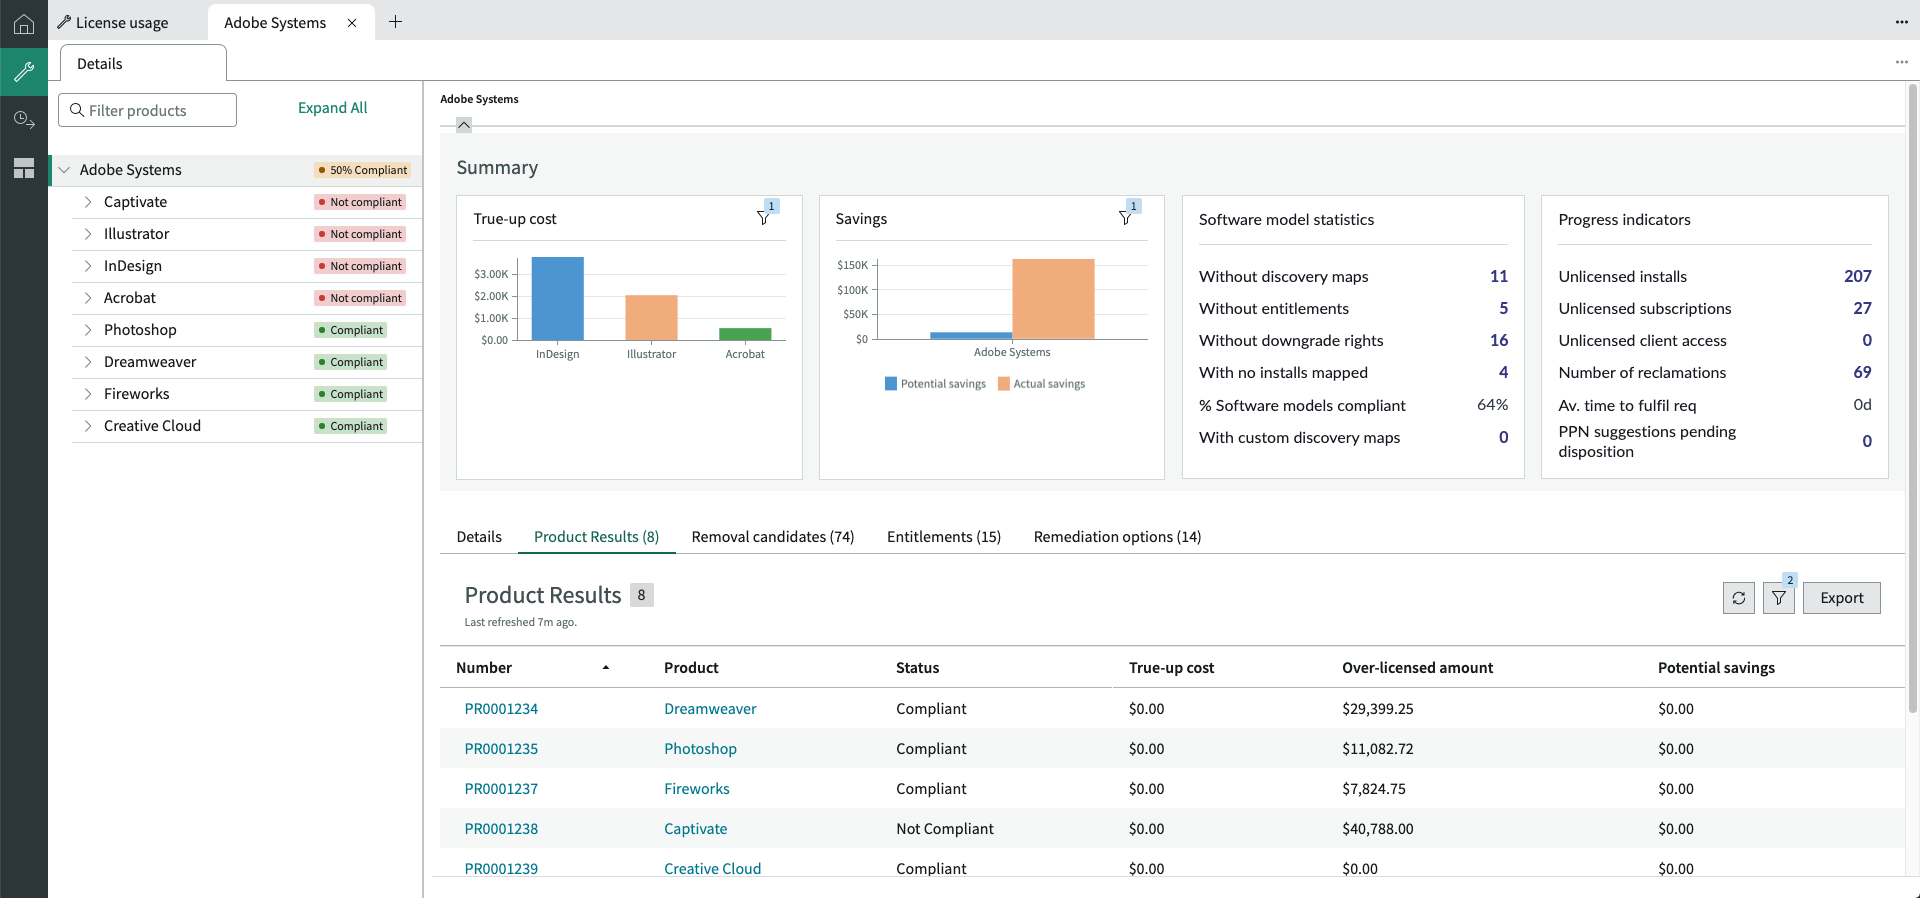Expand the Acrobat tree node
The width and height of the screenshot is (1920, 898).
pos(88,298)
